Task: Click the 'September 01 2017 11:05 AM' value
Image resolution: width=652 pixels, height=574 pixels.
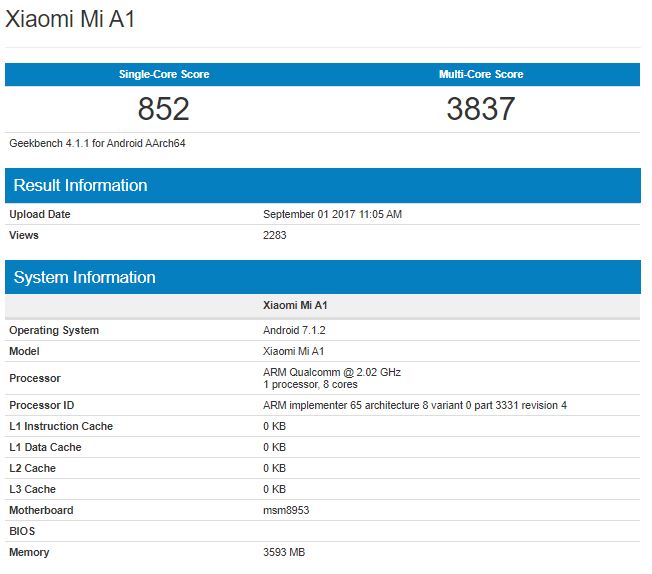Action: click(332, 214)
